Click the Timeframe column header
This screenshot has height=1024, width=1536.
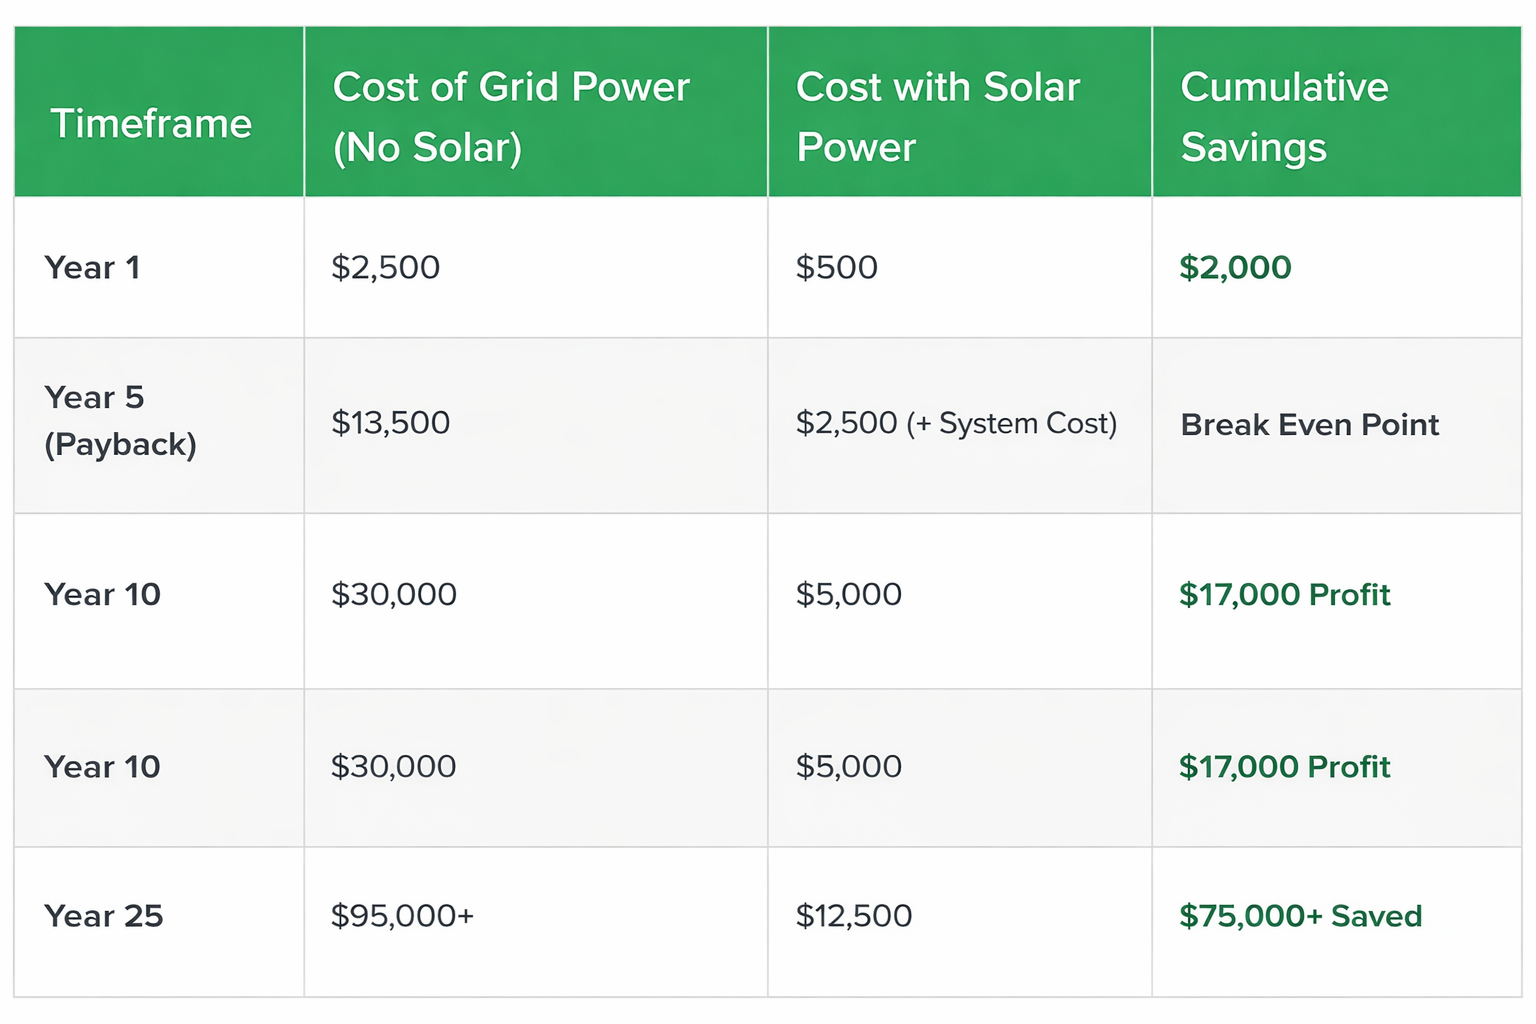point(151,124)
